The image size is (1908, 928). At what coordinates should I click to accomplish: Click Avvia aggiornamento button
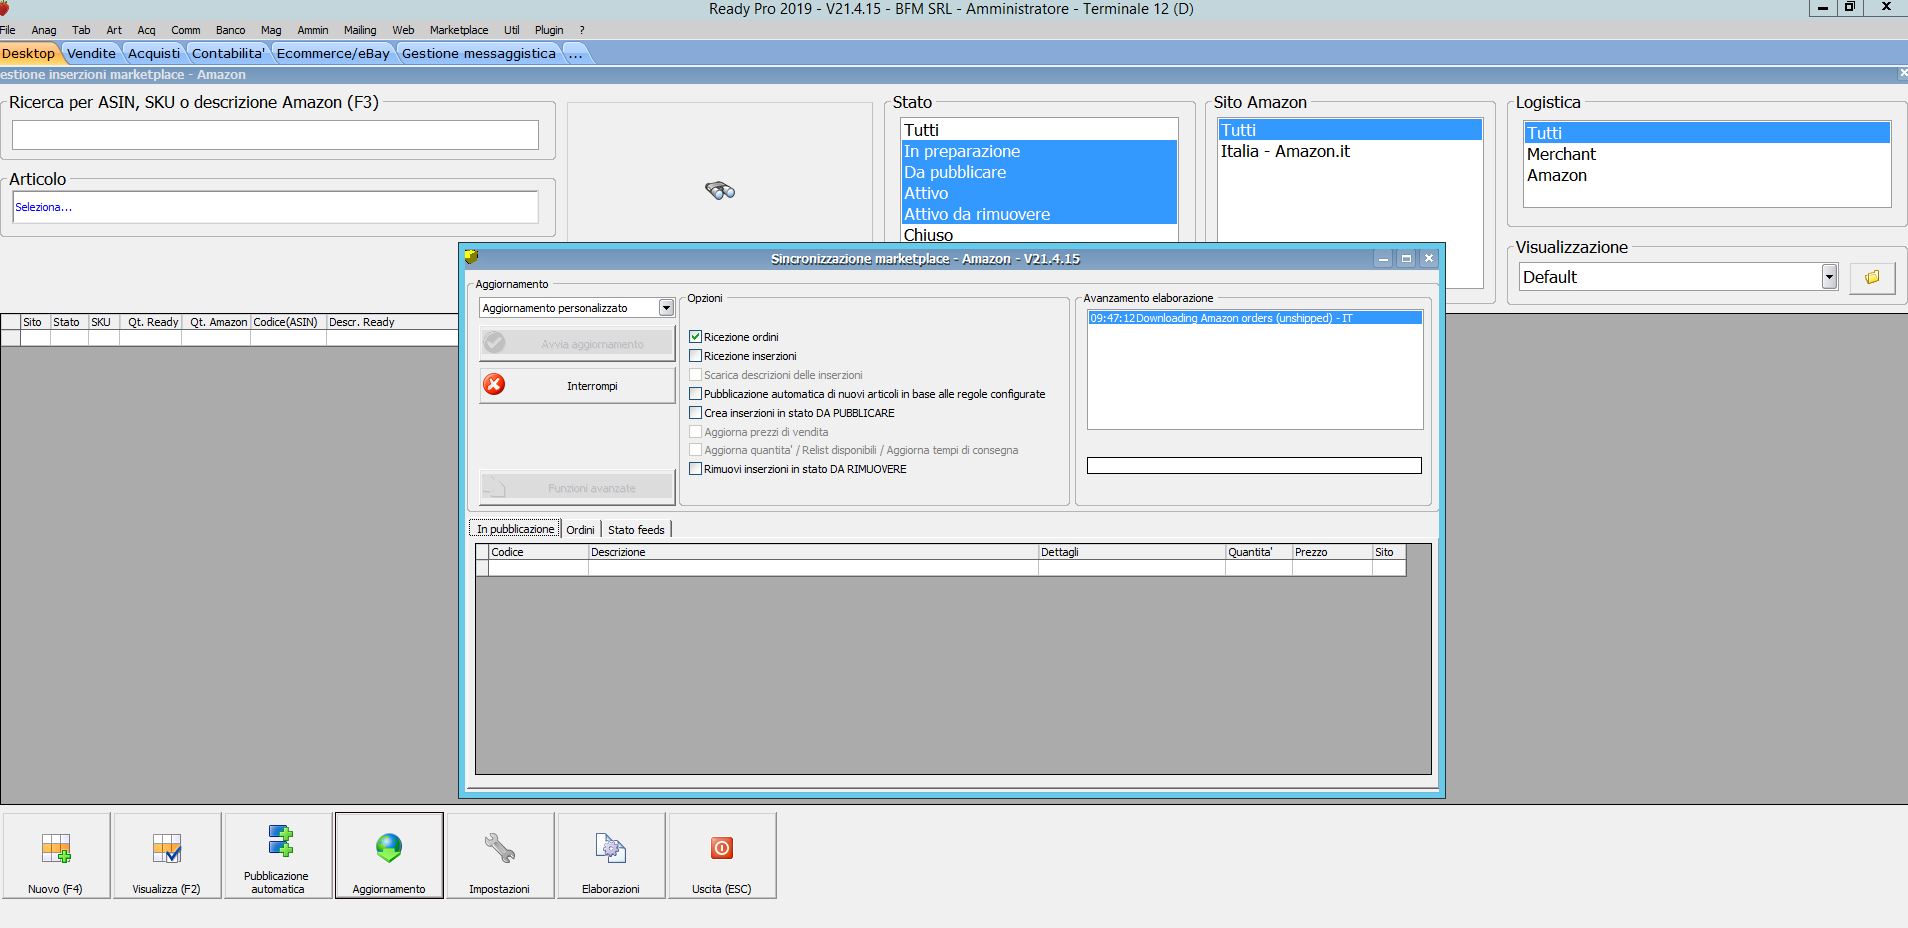[x=577, y=343]
